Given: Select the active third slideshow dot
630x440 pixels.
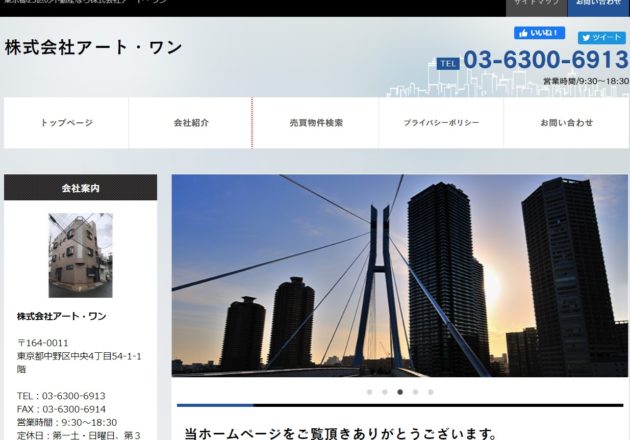Looking at the screenshot, I should coord(400,392).
